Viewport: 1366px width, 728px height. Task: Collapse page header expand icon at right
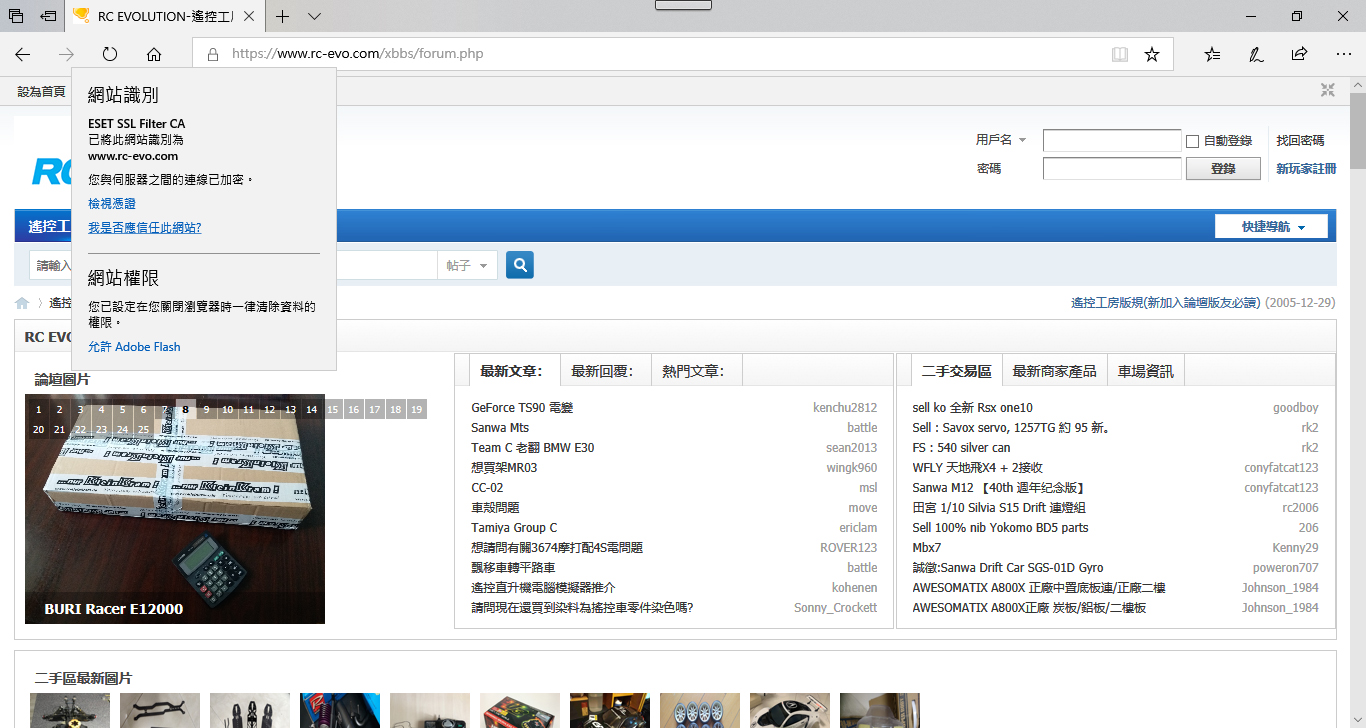pyautogui.click(x=1327, y=90)
